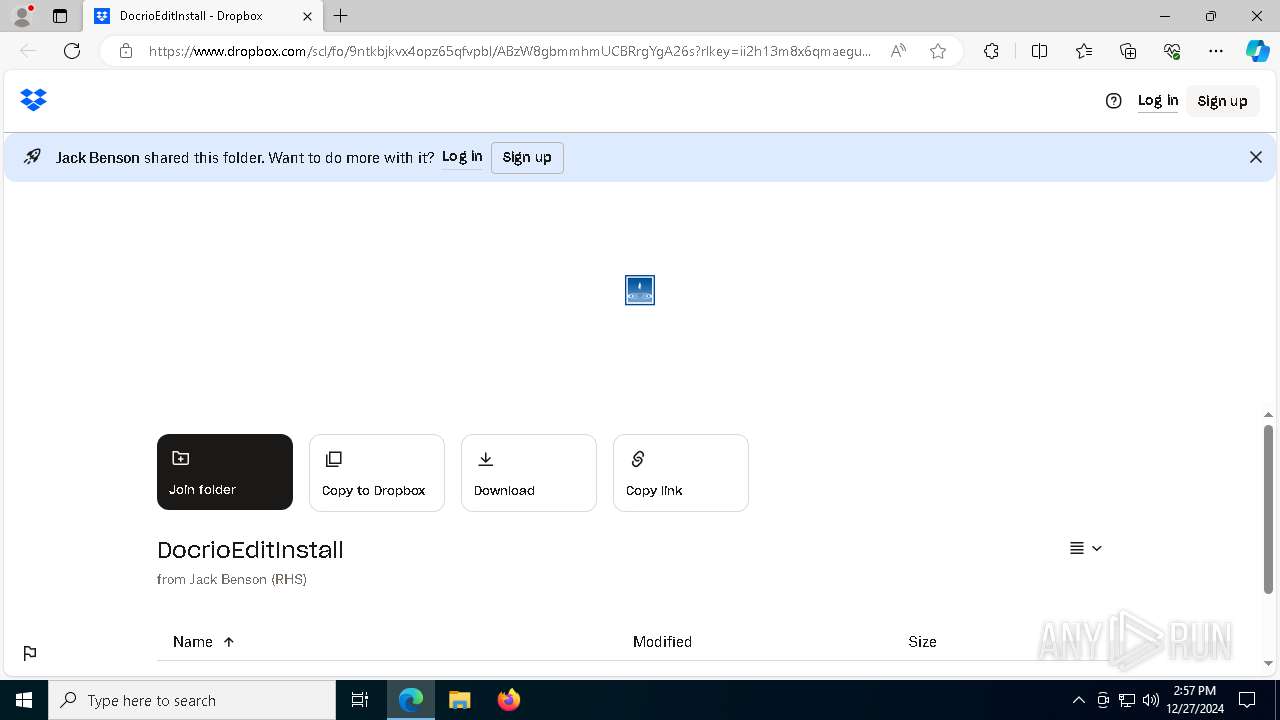Click the Edge taskbar icon

[411, 700]
